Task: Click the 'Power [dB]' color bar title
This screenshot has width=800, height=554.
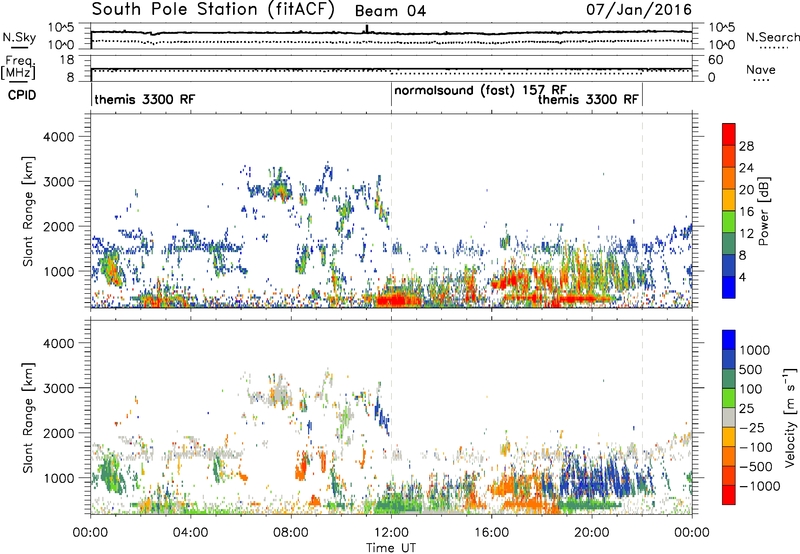Action: [763, 211]
